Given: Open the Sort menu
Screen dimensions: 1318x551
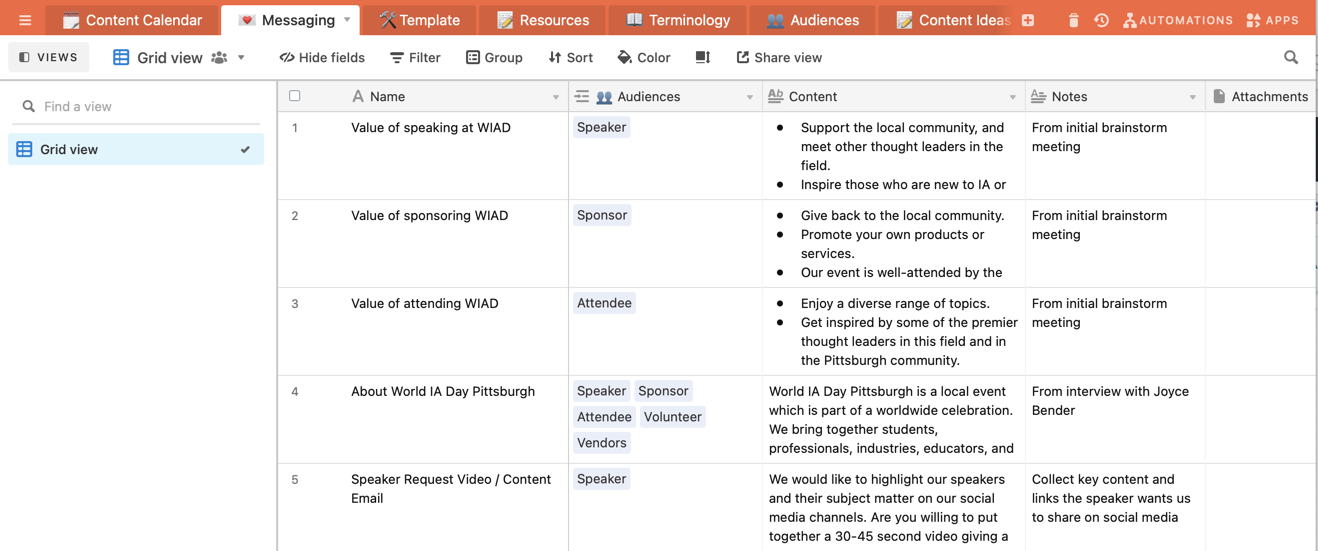Looking at the screenshot, I should (571, 58).
